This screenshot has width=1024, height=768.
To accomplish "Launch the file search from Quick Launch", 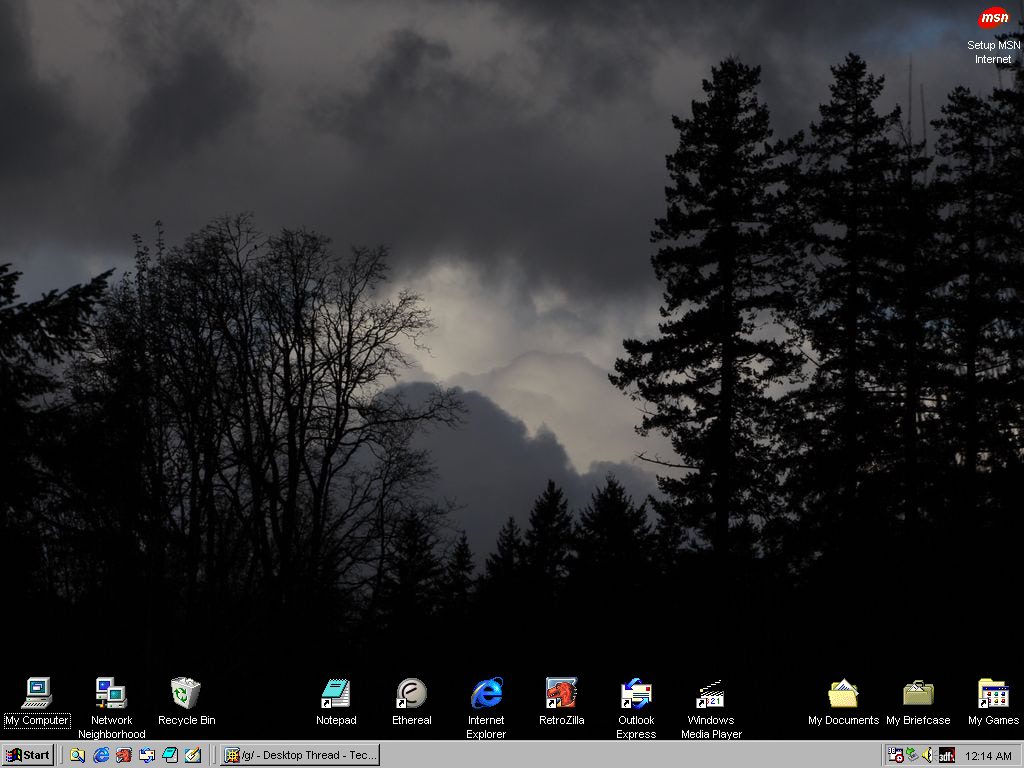I will pos(78,756).
